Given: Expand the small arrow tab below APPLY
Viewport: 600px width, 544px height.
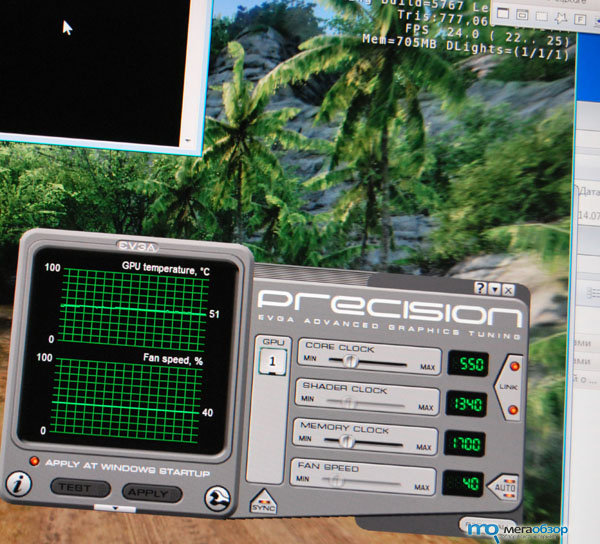Looking at the screenshot, I should pyautogui.click(x=115, y=509).
